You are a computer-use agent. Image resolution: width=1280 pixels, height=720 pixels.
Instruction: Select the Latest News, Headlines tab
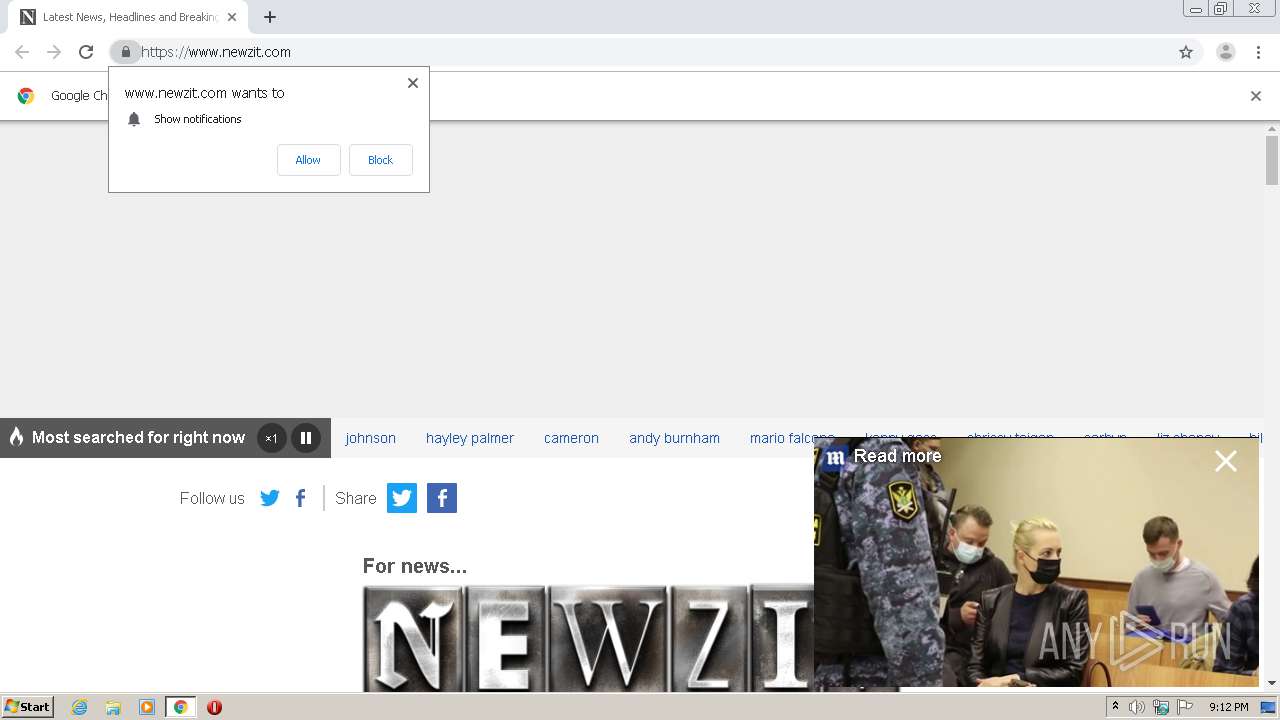(x=128, y=17)
